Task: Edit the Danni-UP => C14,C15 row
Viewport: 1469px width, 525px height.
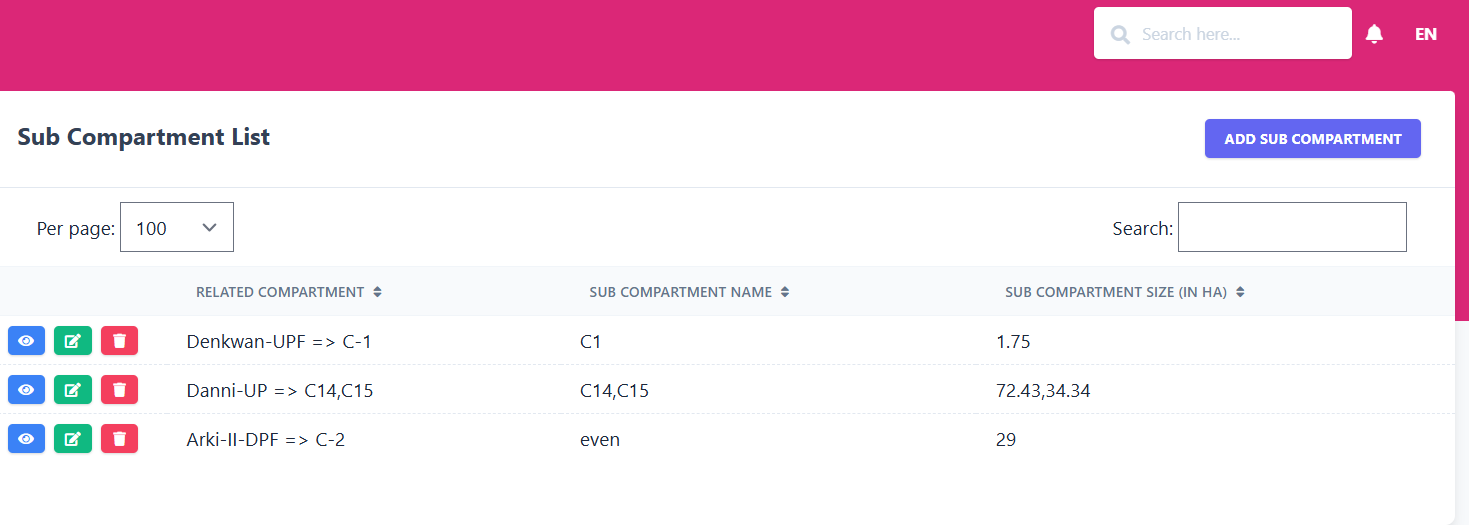Action: (x=72, y=390)
